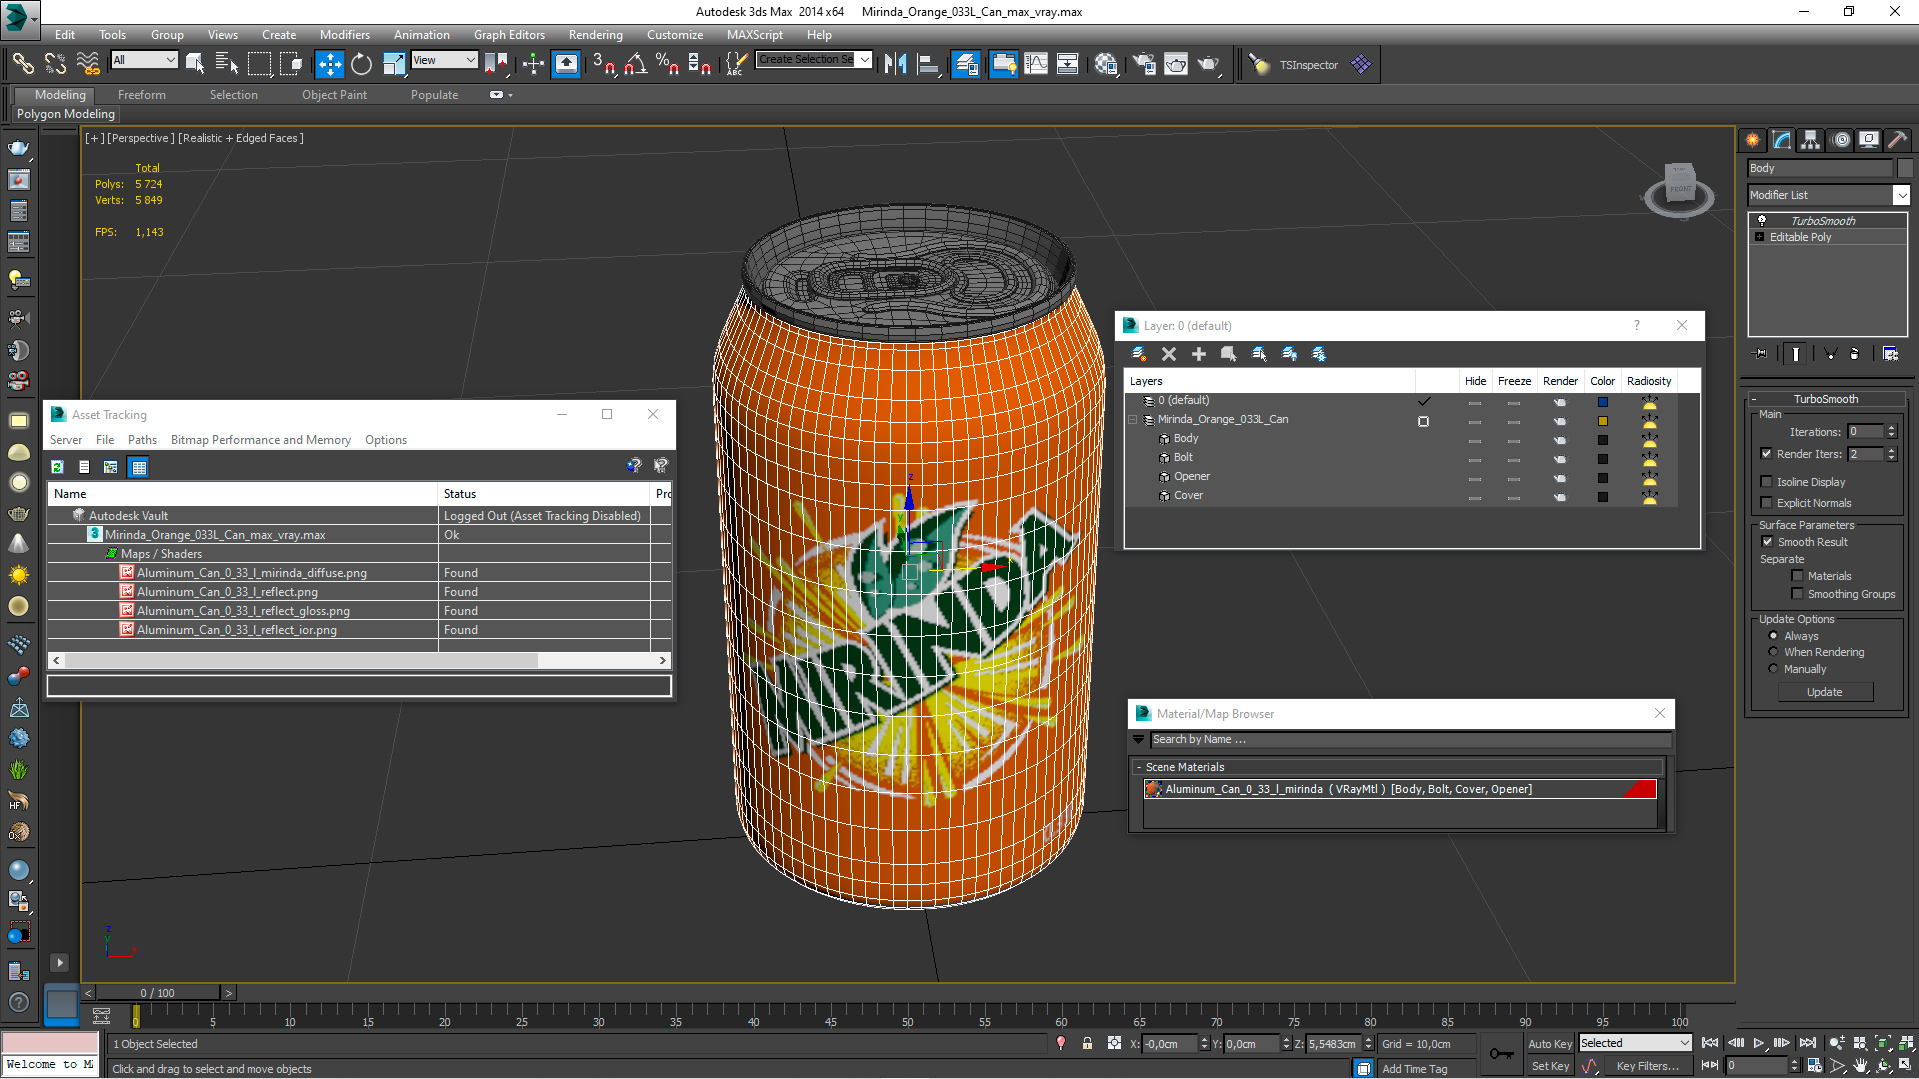Add selected objects to layer plus icon
The height and width of the screenshot is (1079, 1919).
(x=1198, y=354)
